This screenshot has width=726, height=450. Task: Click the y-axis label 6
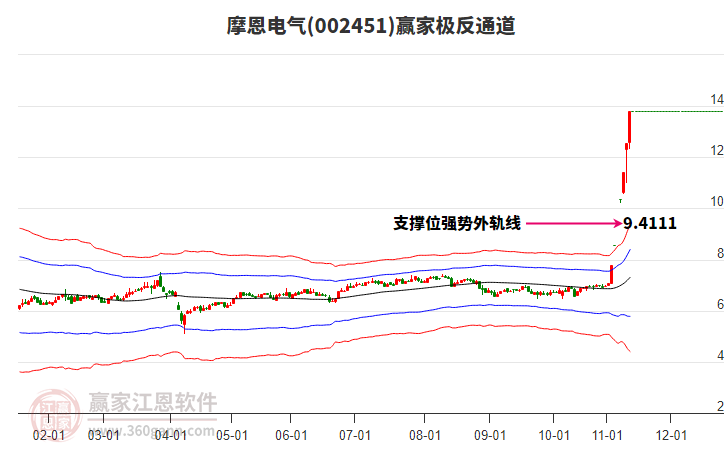click(x=720, y=304)
